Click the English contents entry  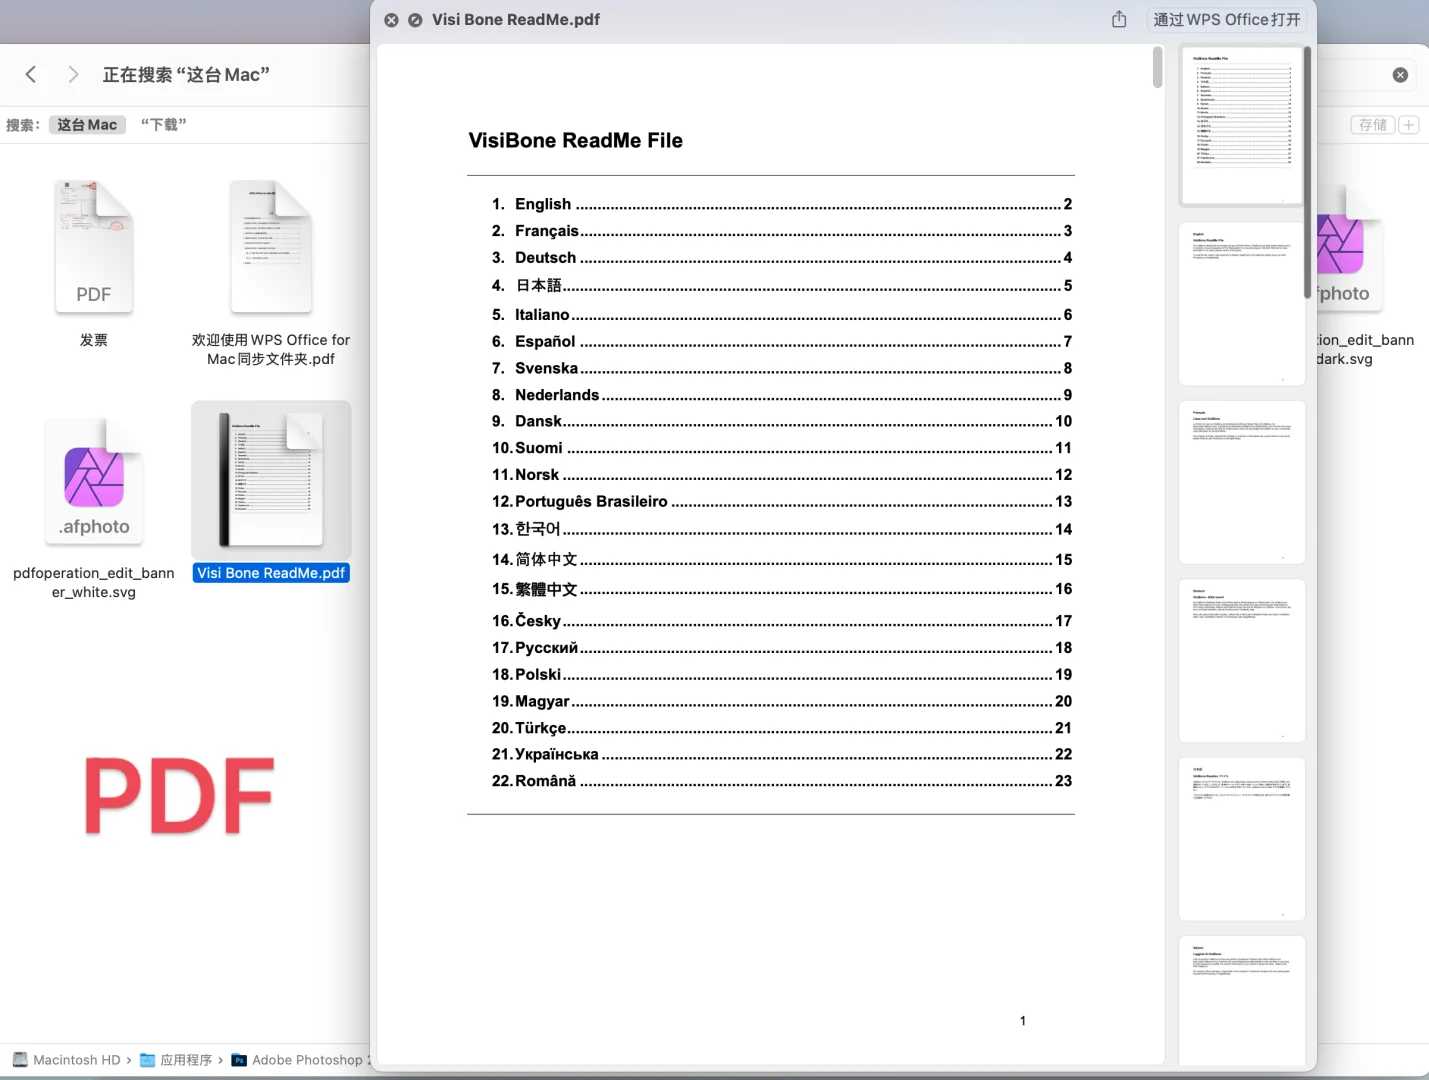(781, 204)
